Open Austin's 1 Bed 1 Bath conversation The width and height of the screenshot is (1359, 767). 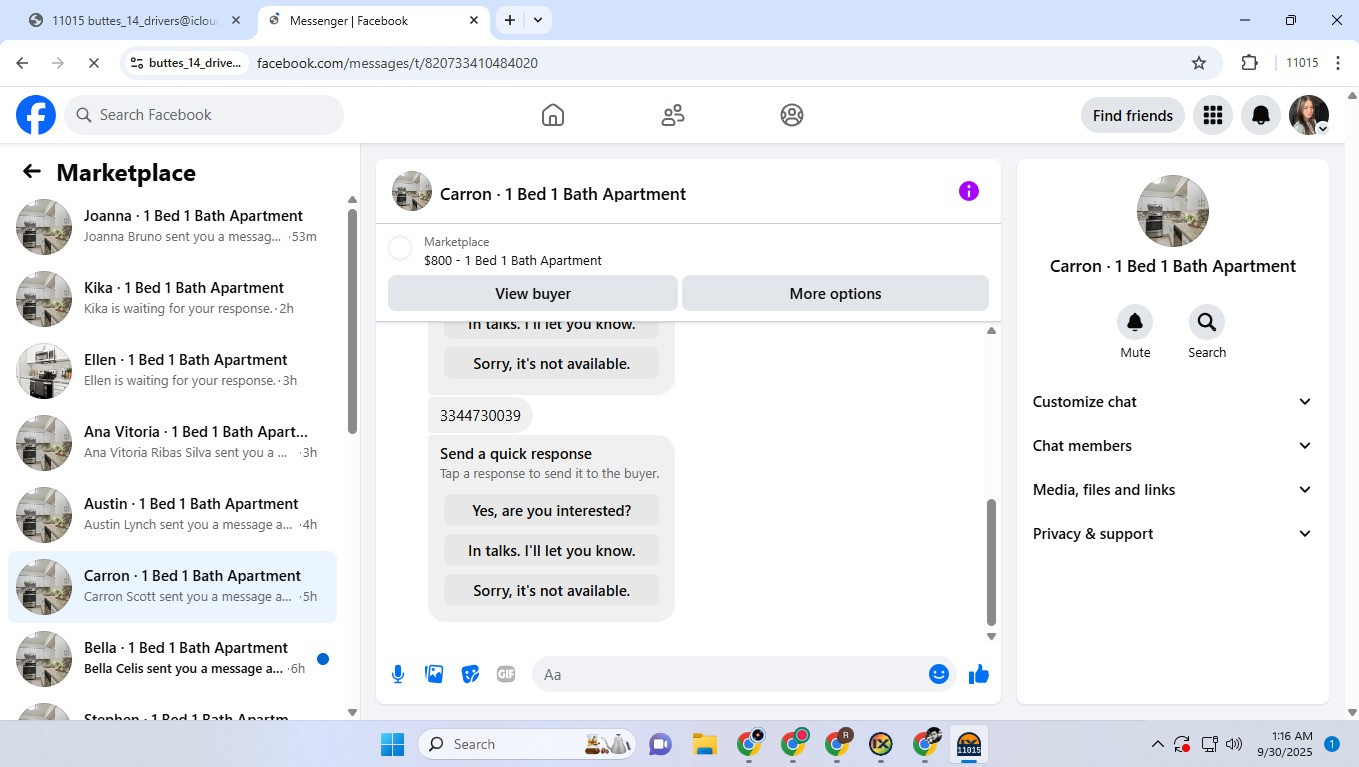point(172,514)
